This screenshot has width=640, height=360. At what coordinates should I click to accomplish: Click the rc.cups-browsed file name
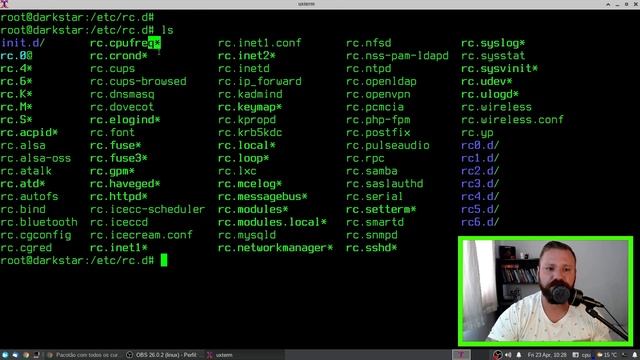pyautogui.click(x=138, y=81)
